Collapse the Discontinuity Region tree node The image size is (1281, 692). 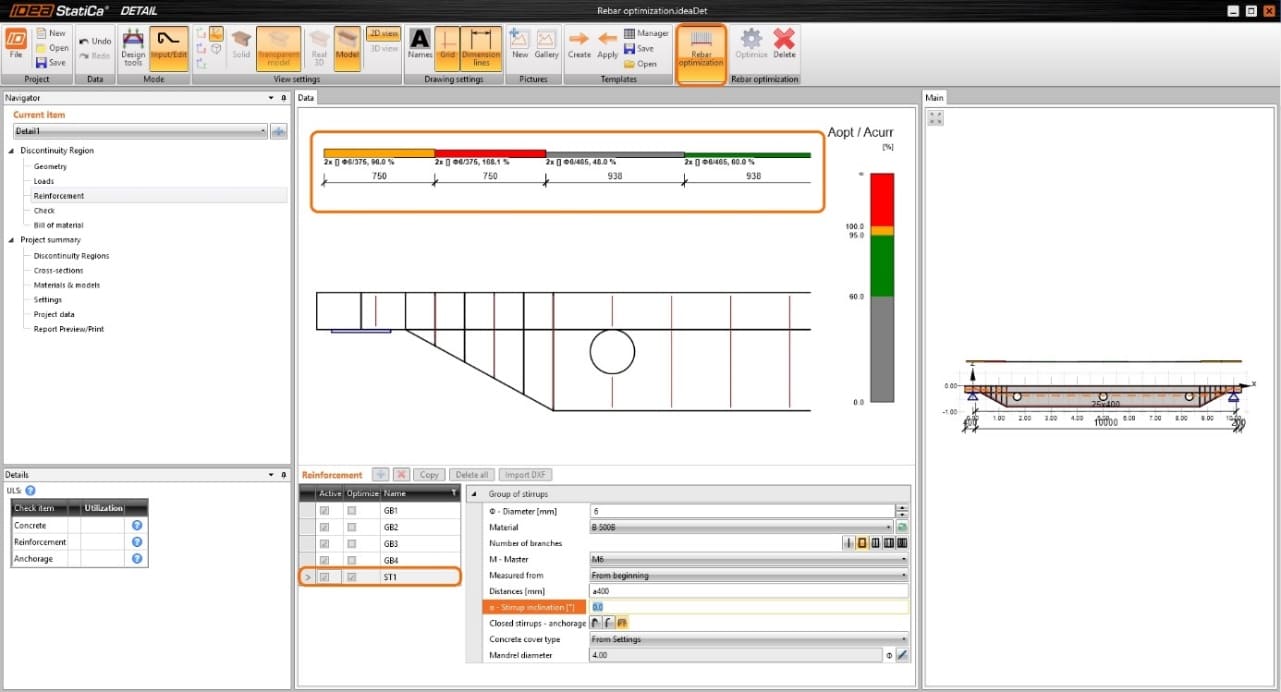[x=11, y=151]
